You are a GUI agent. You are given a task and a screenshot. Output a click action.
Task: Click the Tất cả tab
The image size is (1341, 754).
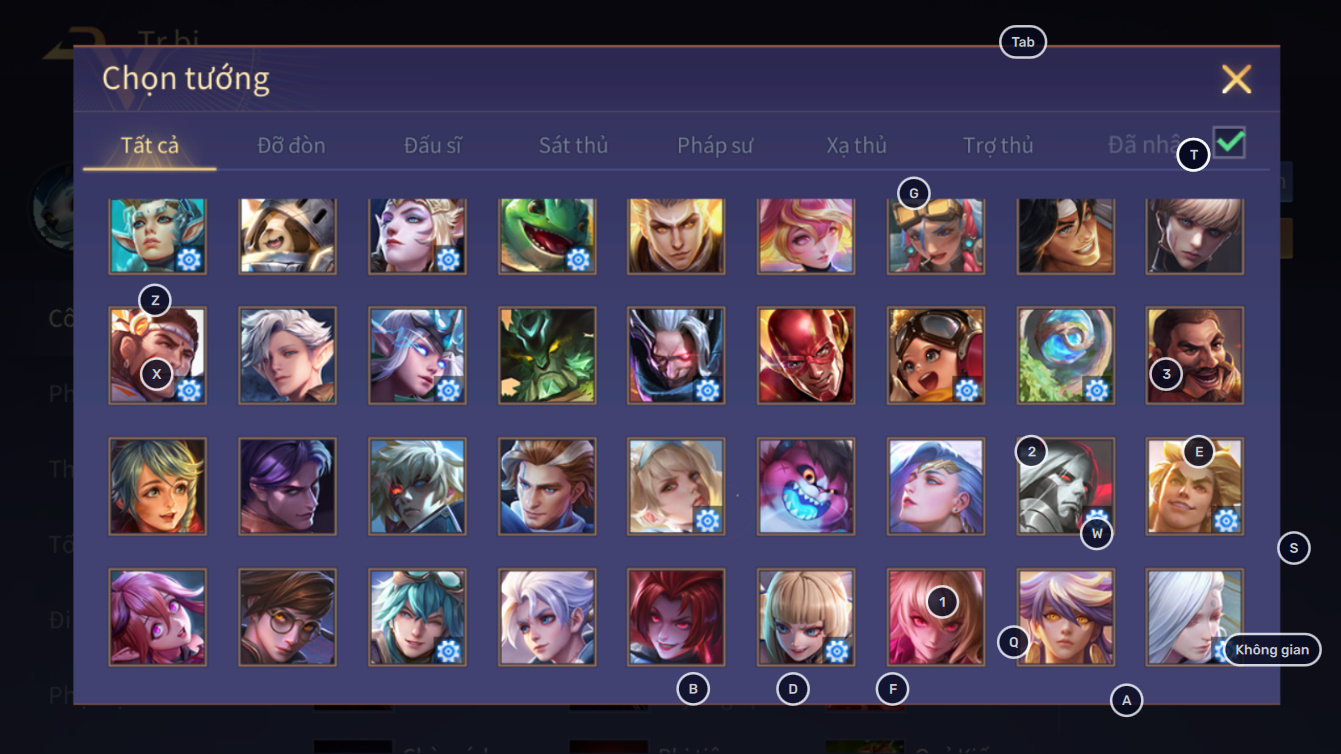tap(150, 145)
